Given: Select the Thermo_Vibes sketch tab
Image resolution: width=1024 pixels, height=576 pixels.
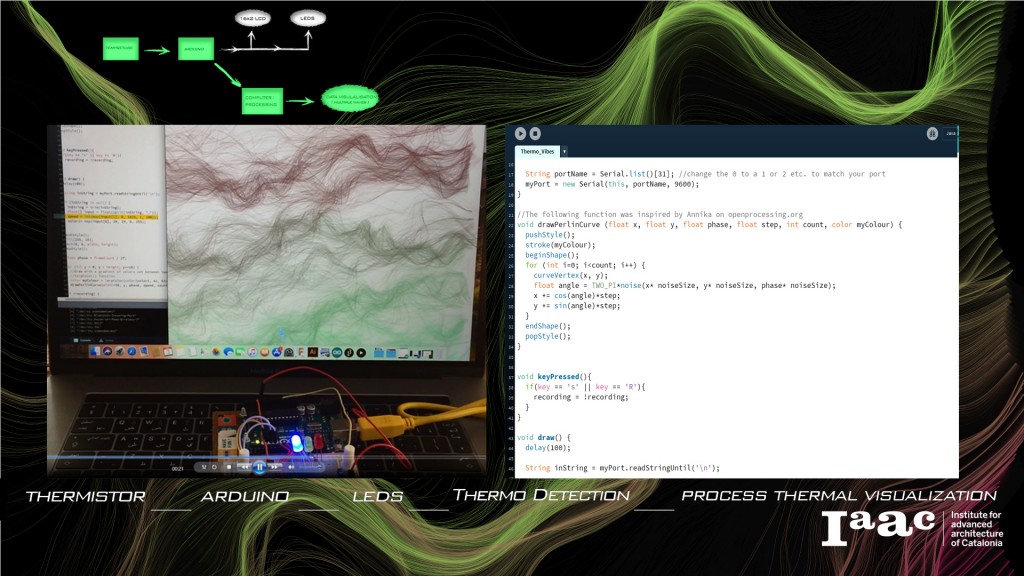Looking at the screenshot, I should pos(537,151).
